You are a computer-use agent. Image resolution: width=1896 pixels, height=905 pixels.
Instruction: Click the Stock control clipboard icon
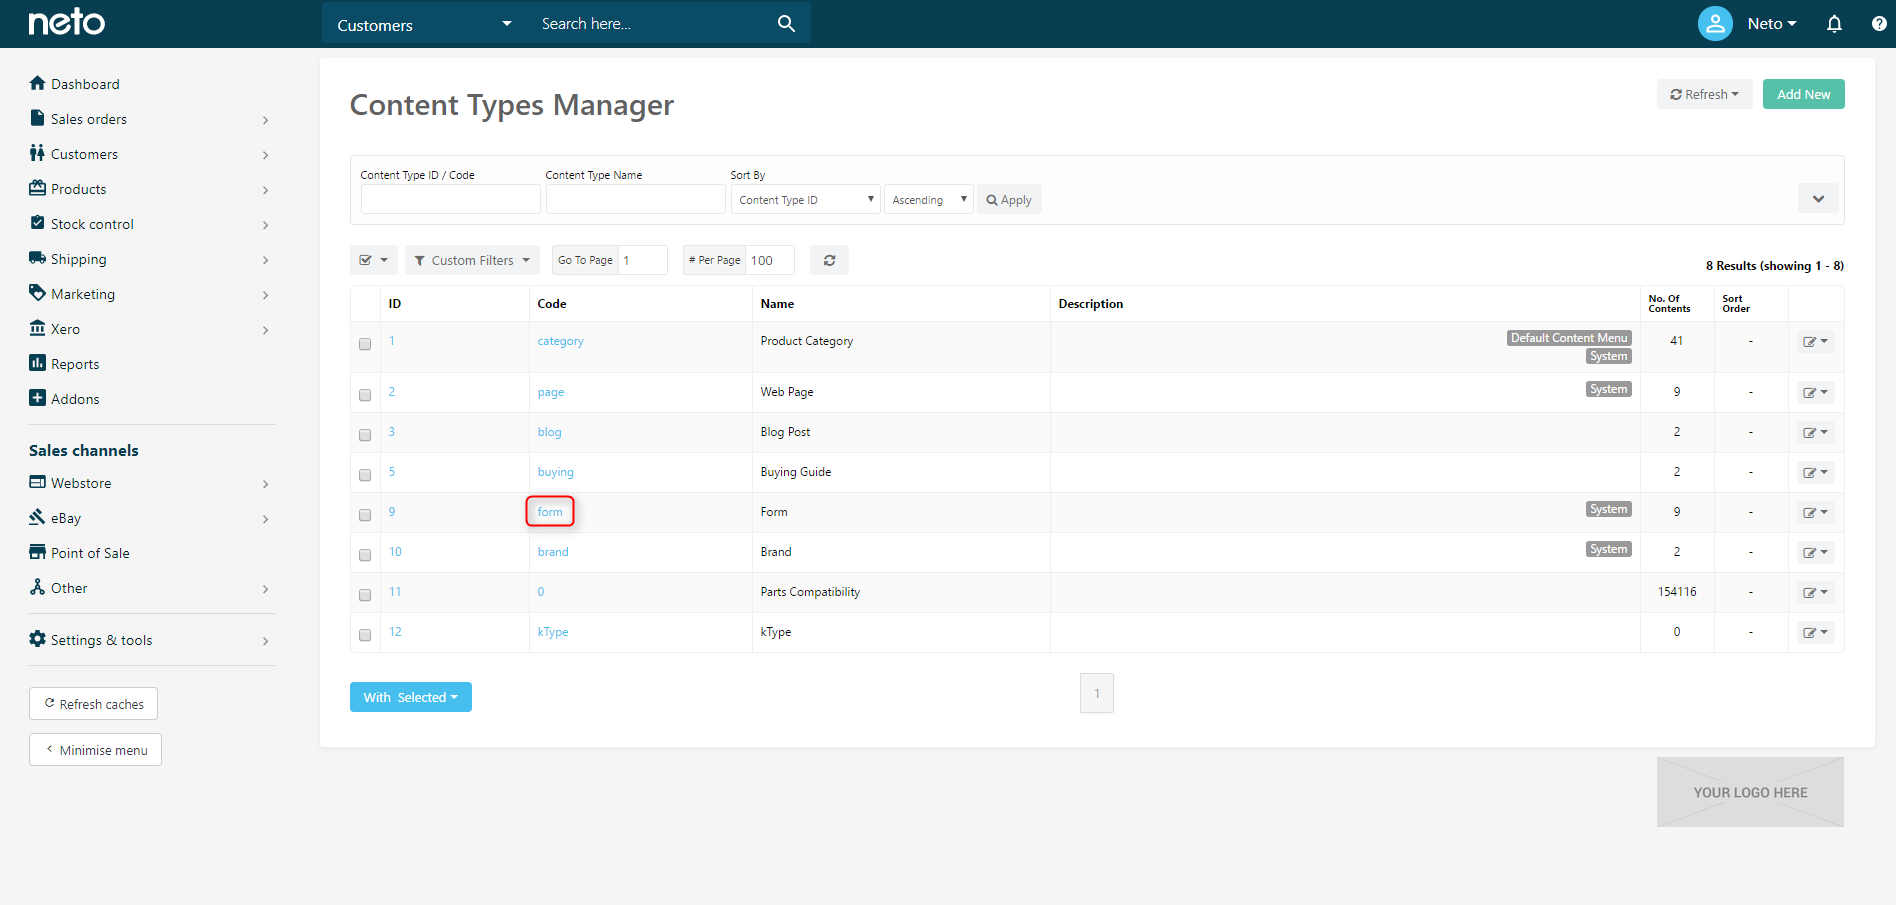[38, 223]
